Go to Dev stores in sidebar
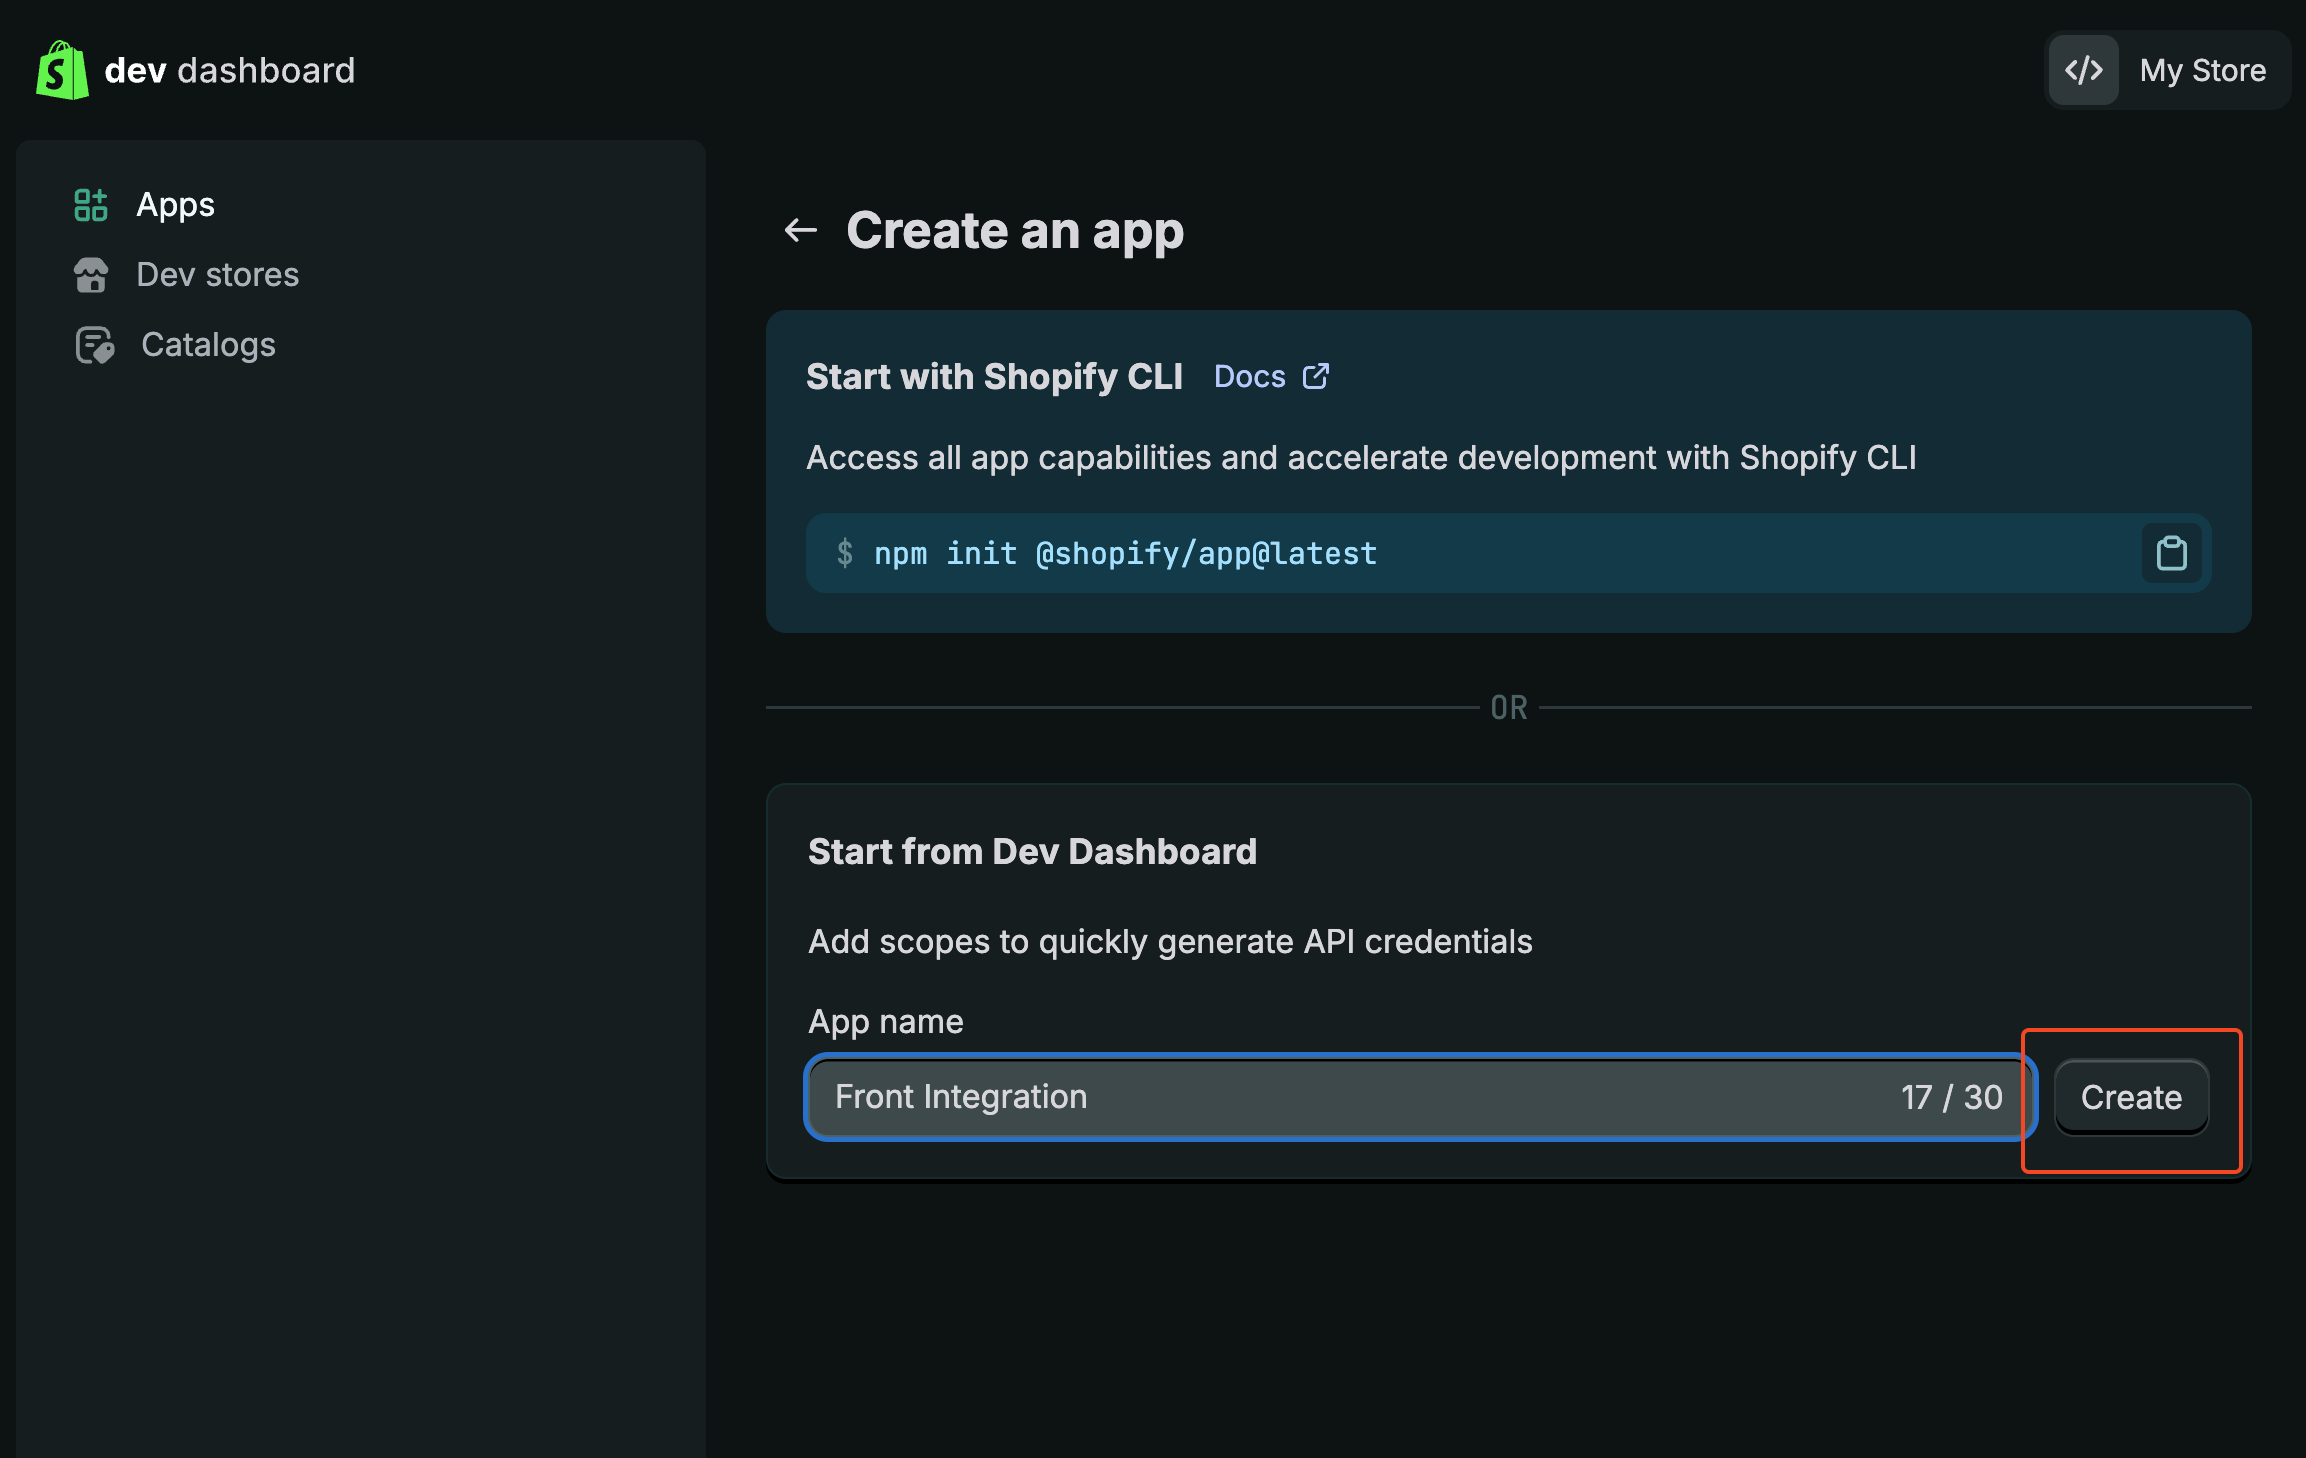 point(218,275)
